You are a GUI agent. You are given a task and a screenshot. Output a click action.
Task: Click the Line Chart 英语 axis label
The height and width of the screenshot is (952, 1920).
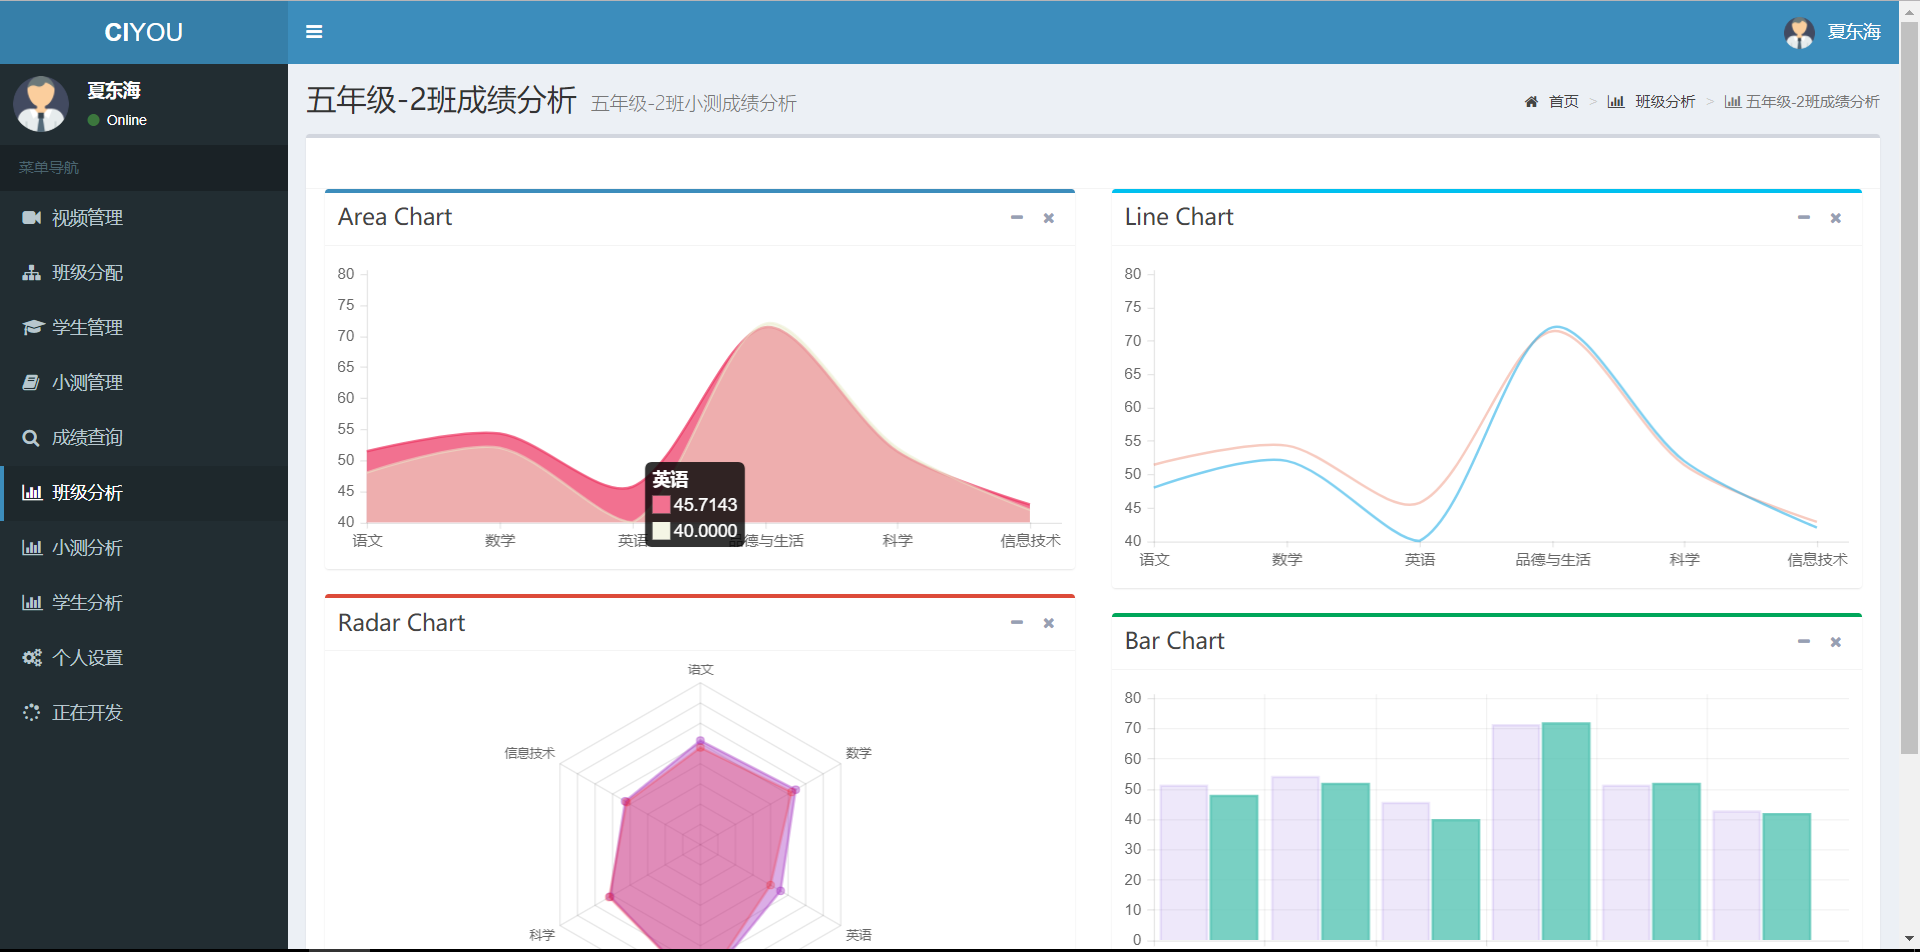1420,560
